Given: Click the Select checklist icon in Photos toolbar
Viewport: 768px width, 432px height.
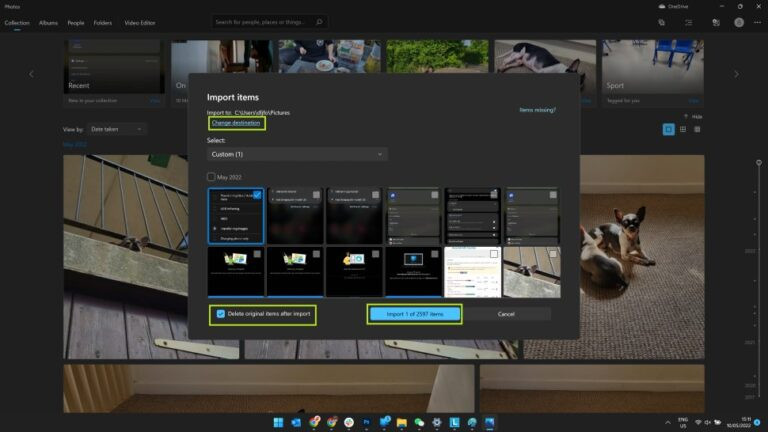Looking at the screenshot, I should coord(689,23).
